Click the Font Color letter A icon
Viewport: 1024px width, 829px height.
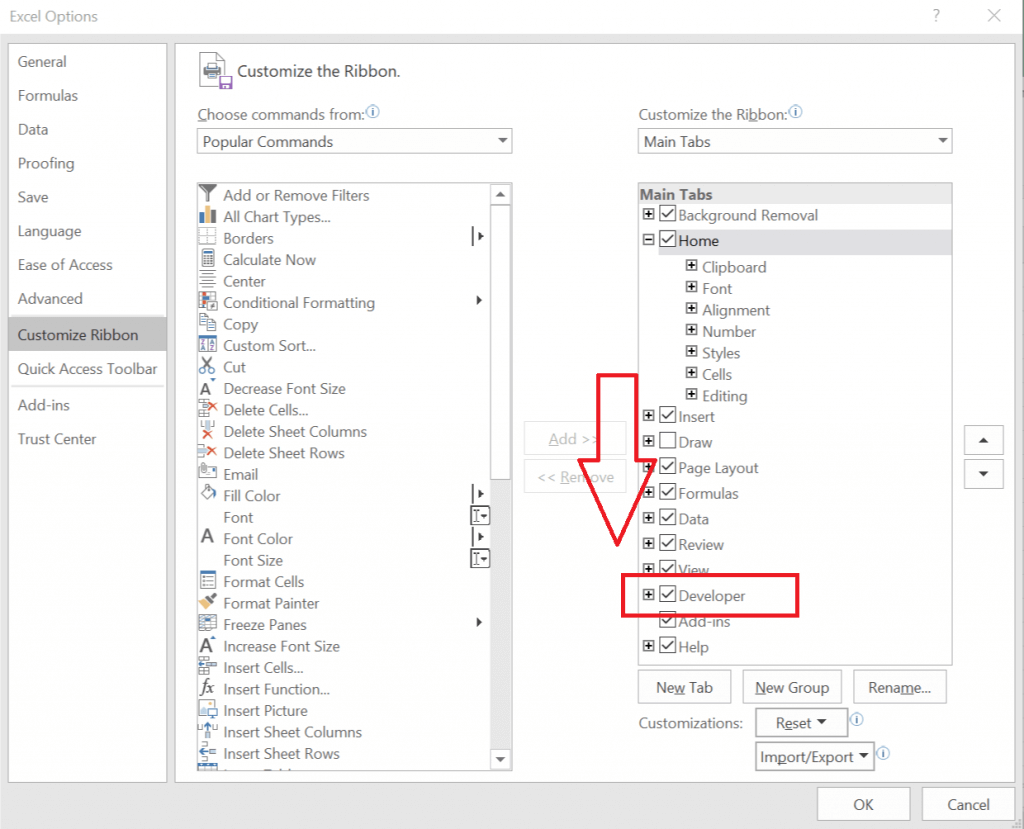pos(208,537)
